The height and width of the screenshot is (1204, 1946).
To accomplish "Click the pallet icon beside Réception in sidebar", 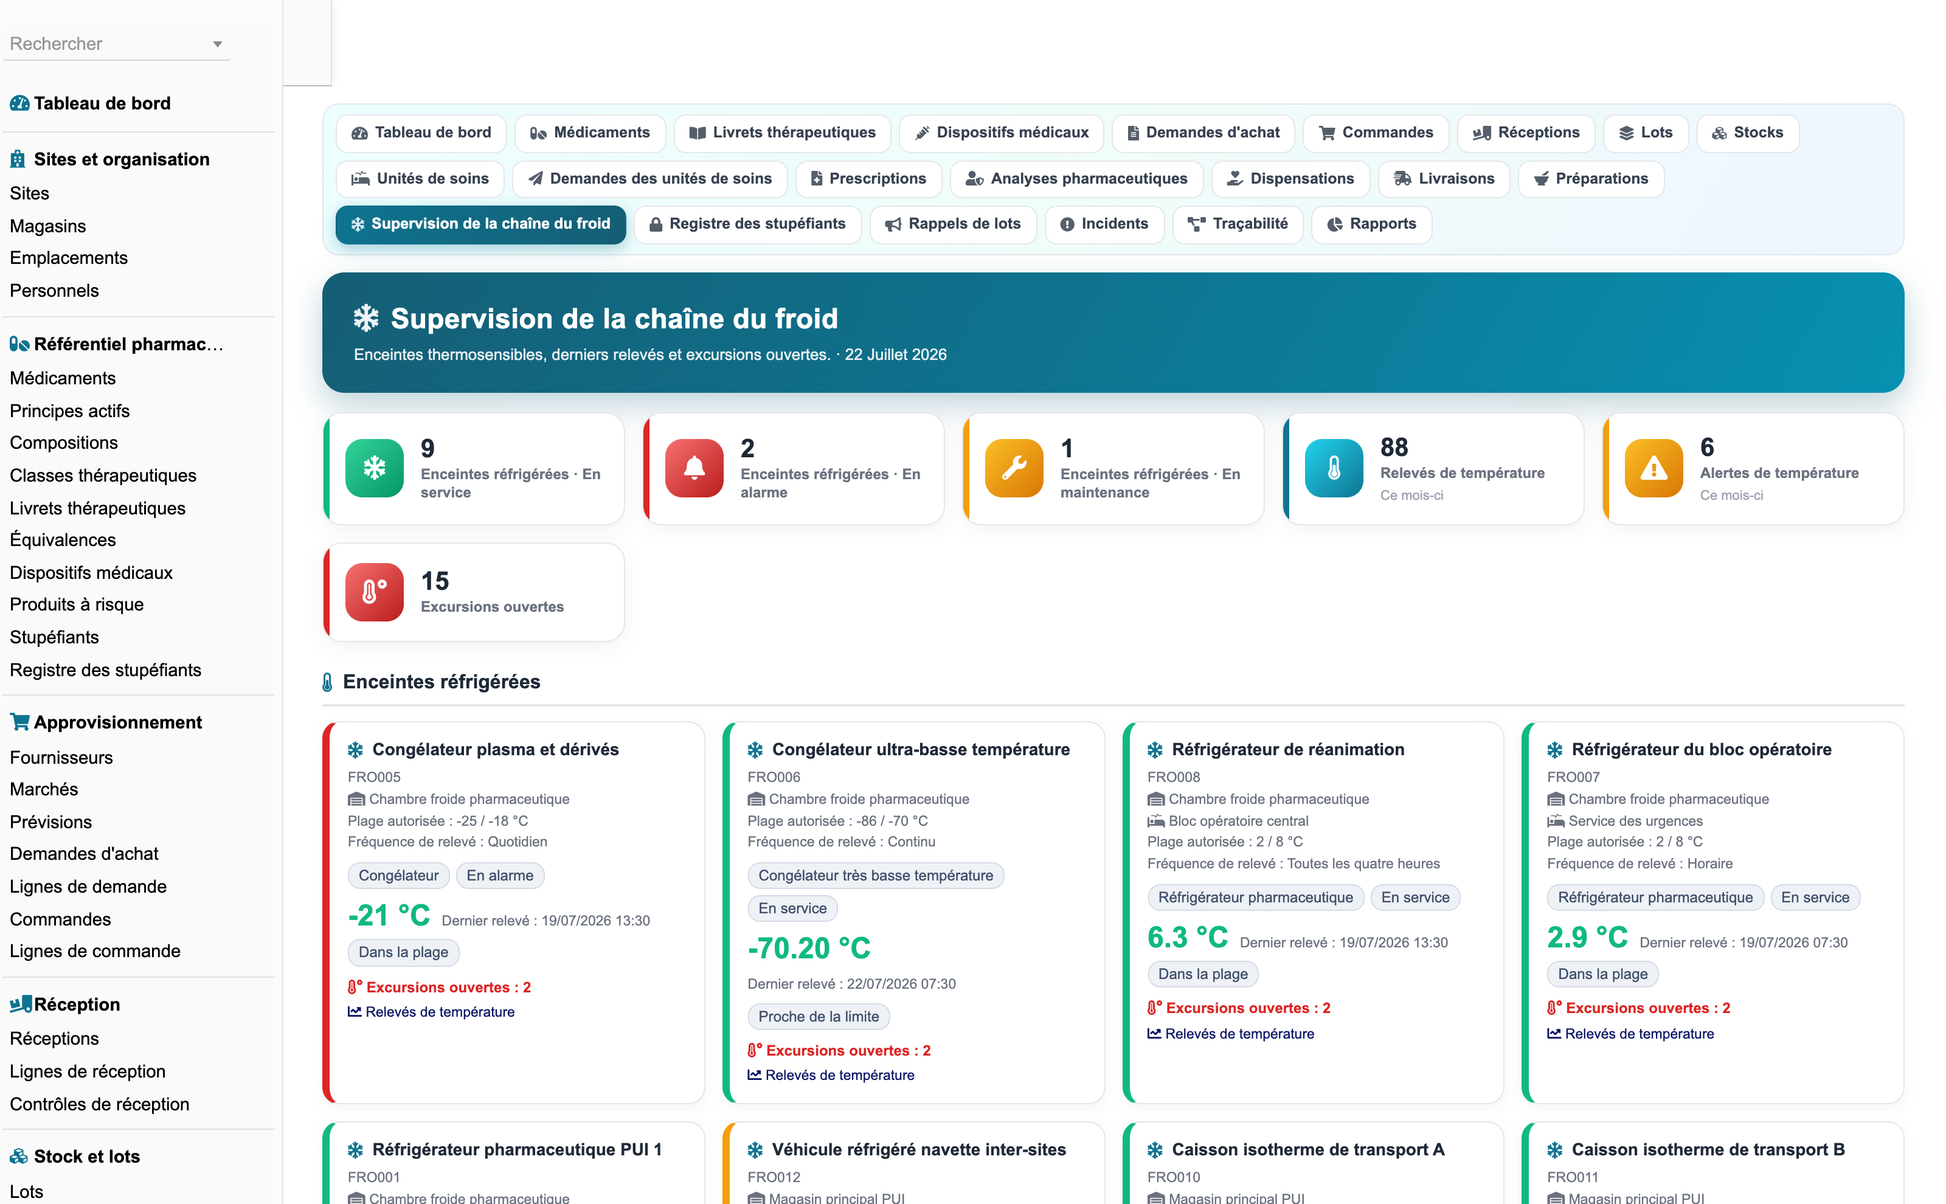I will [20, 1004].
